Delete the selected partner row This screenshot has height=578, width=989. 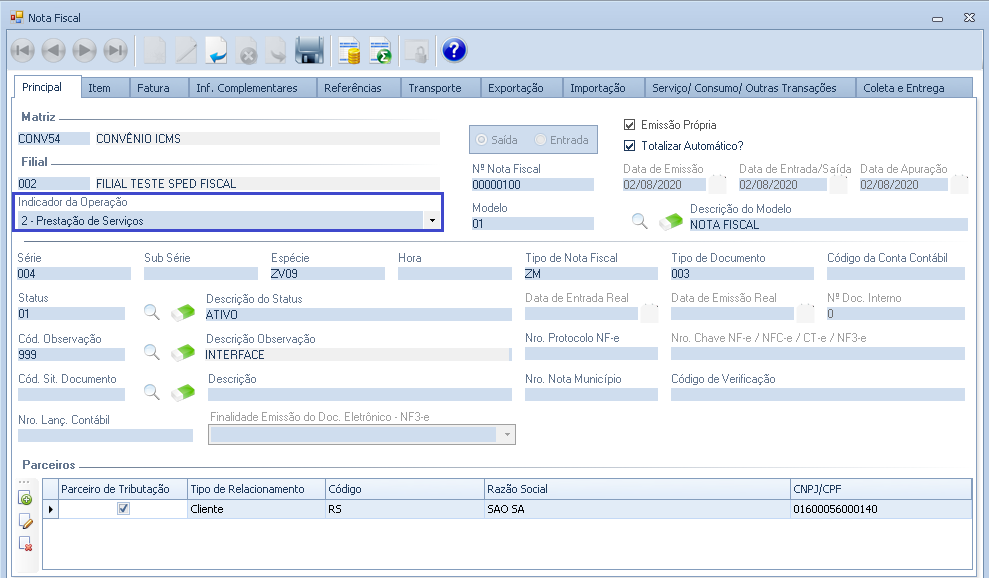click(x=26, y=543)
